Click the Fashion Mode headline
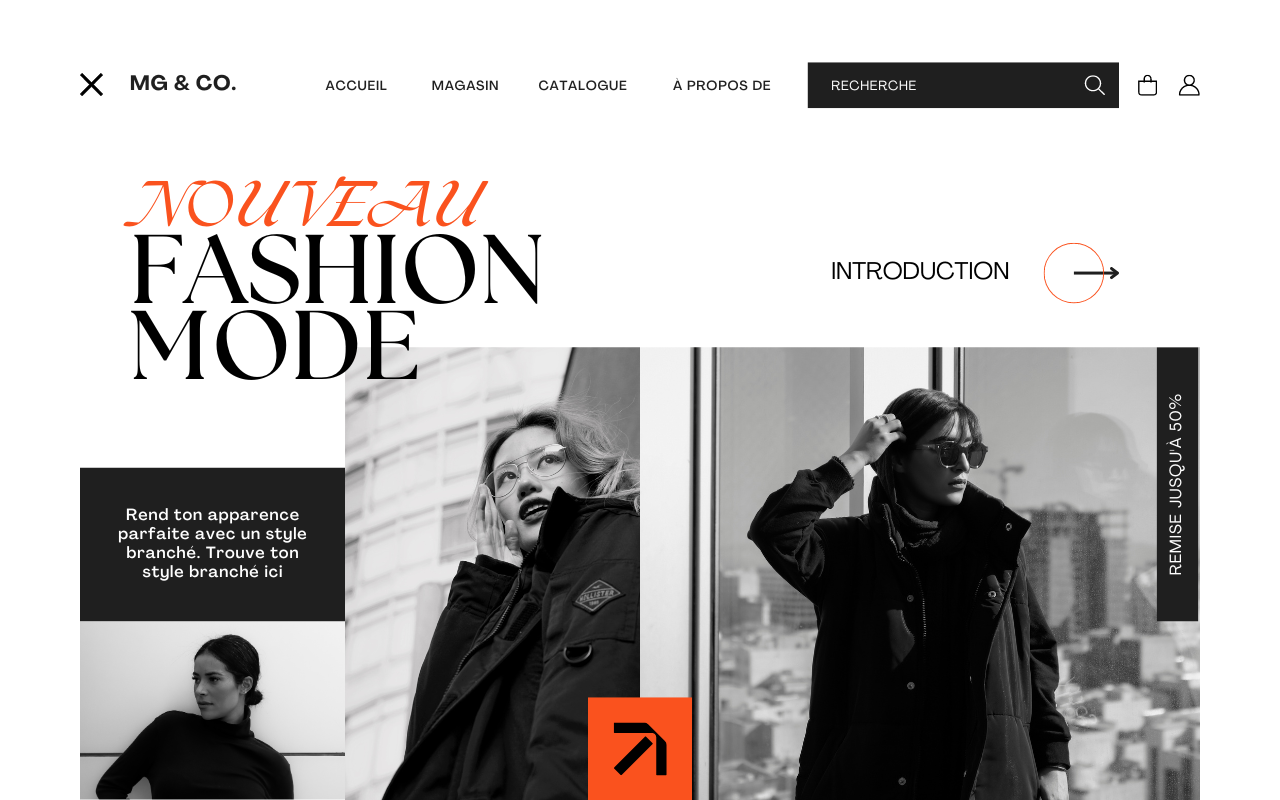 336,308
